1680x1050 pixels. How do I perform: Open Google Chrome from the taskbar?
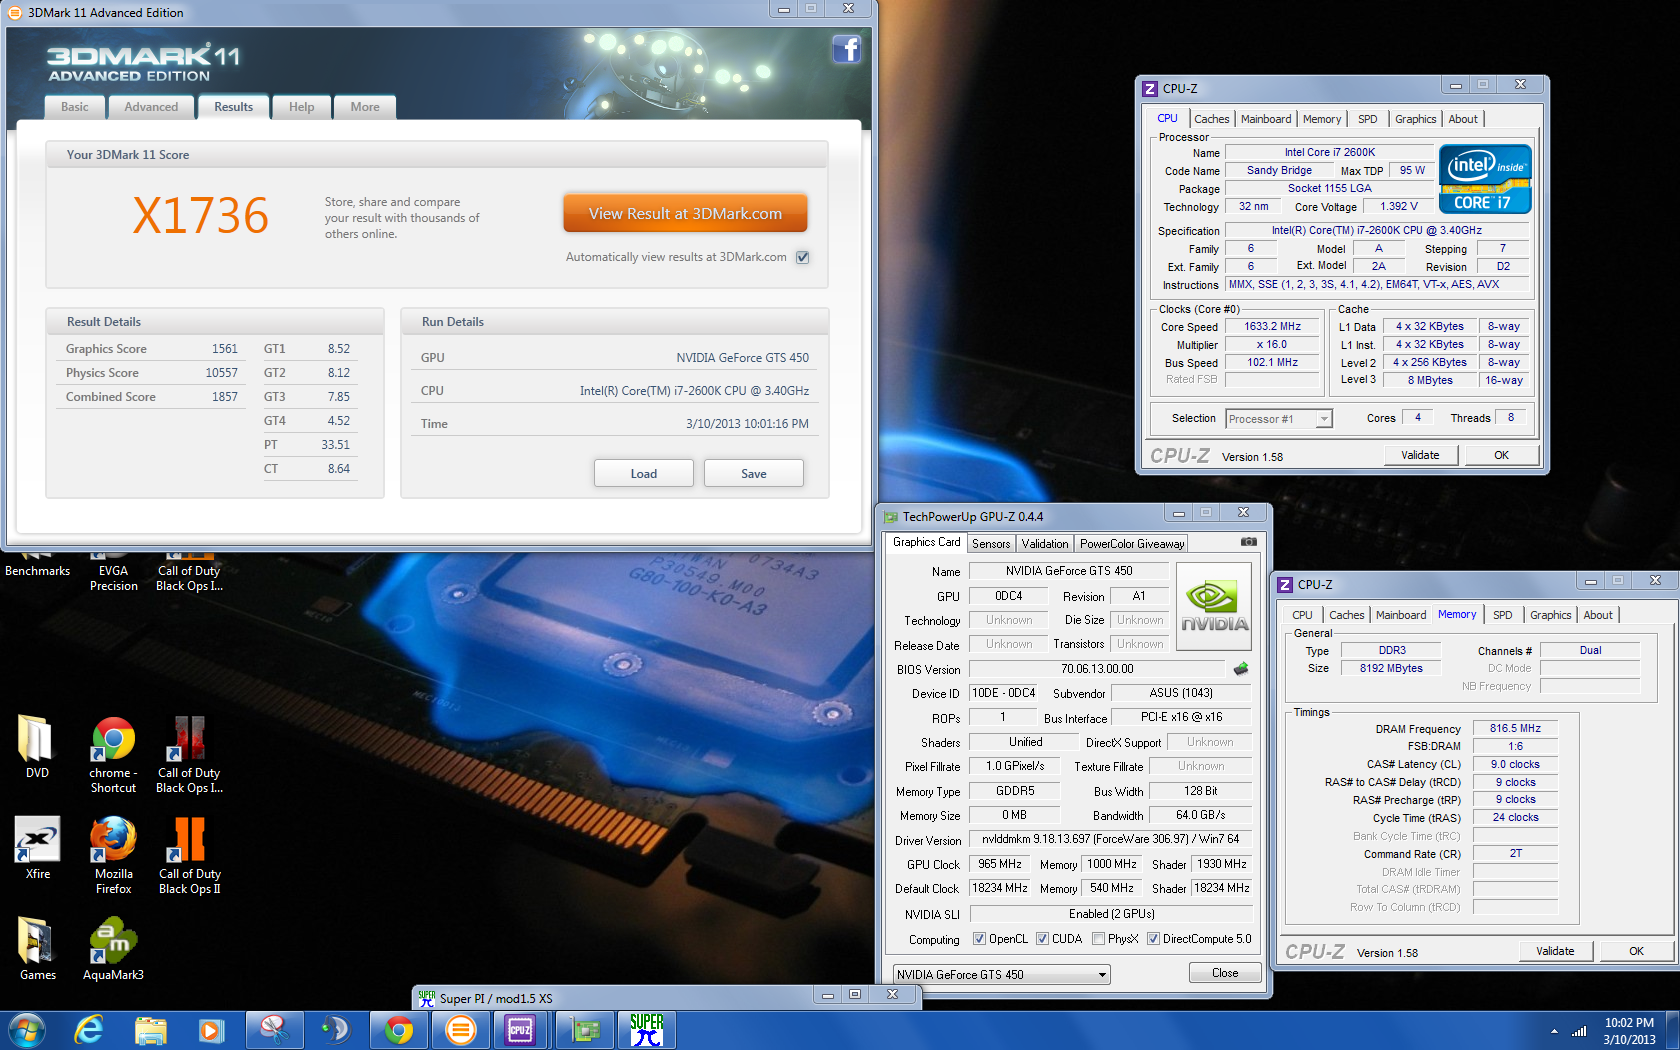[x=398, y=1030]
